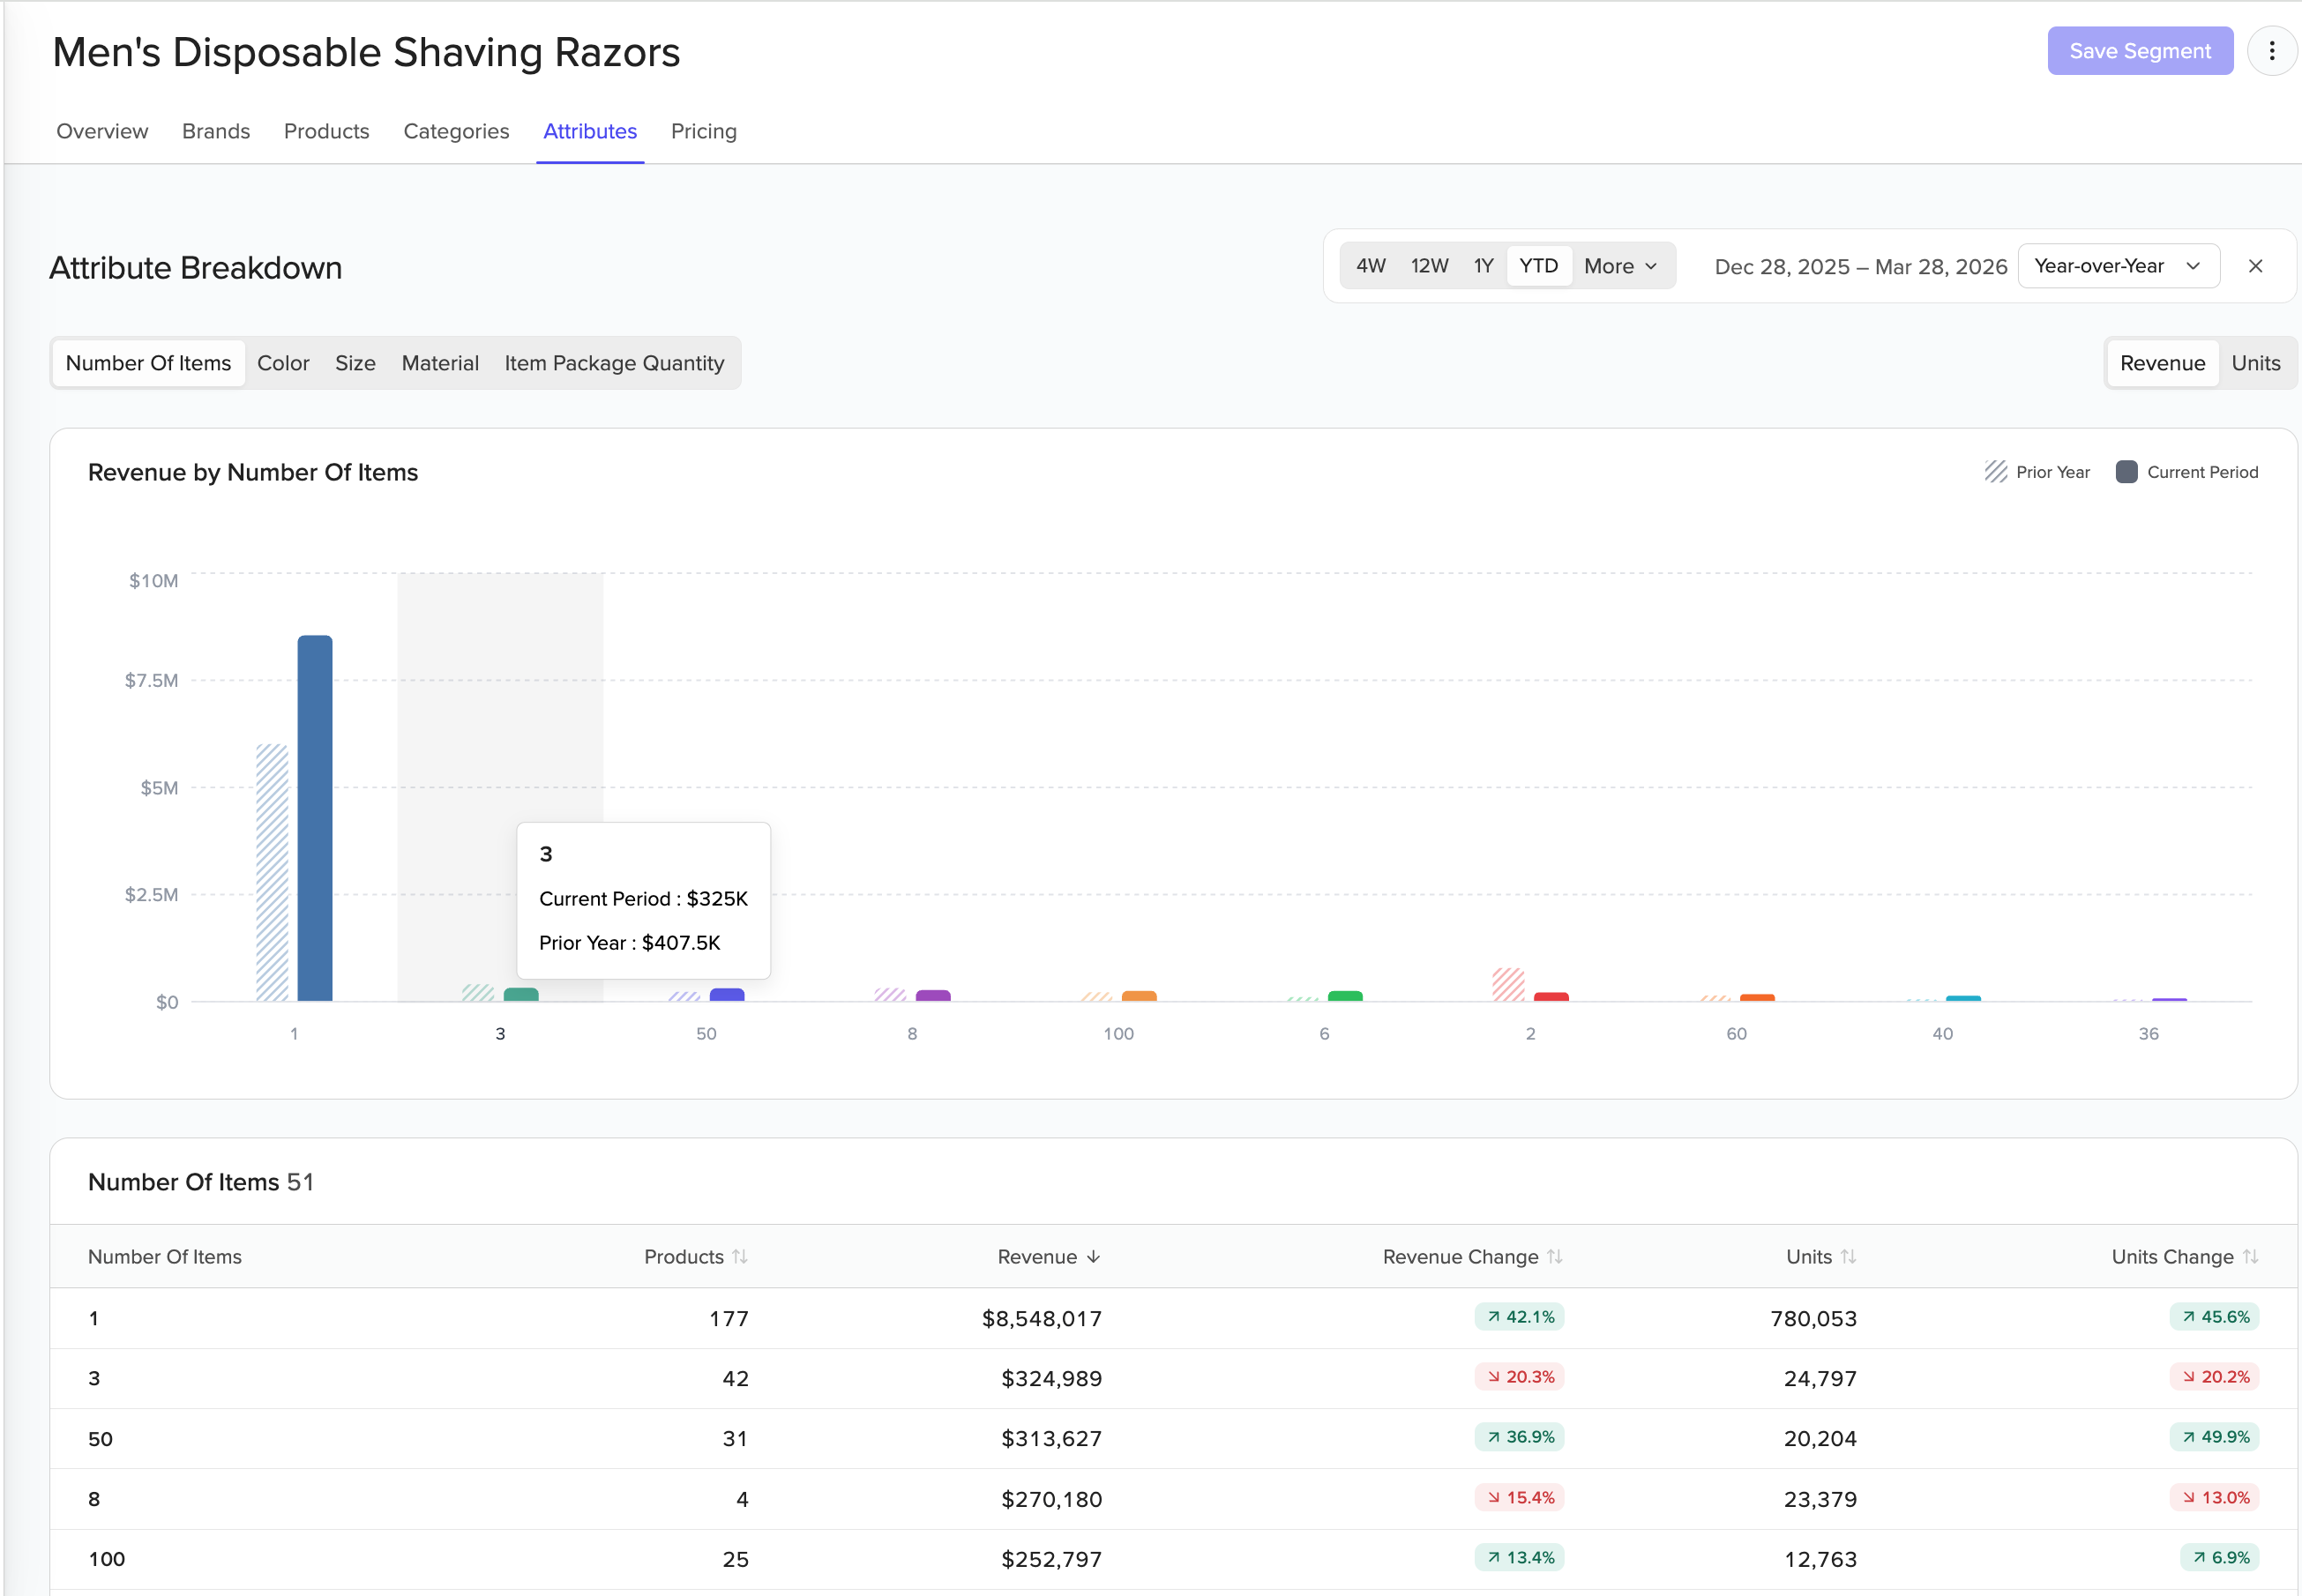Open the Year-over-Year comparison dropdown

[2118, 266]
